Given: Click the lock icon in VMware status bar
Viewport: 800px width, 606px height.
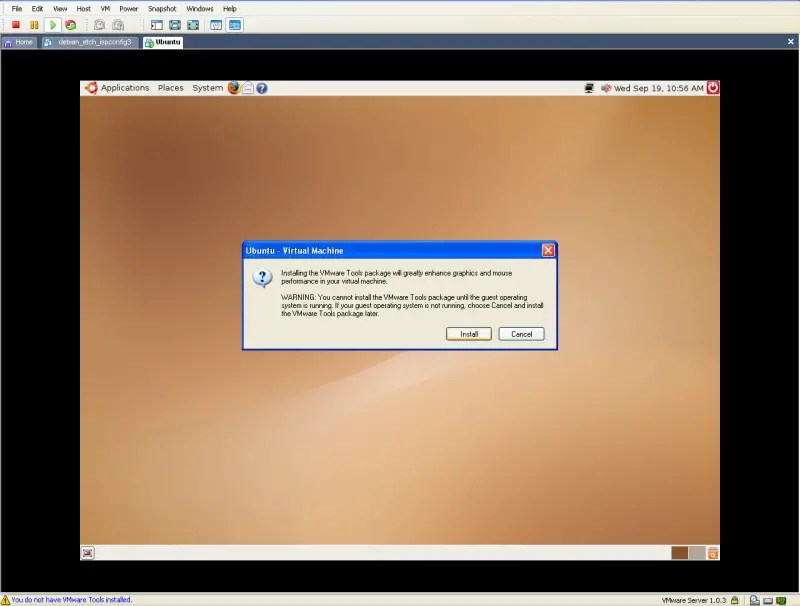Looking at the screenshot, I should click(x=735, y=600).
